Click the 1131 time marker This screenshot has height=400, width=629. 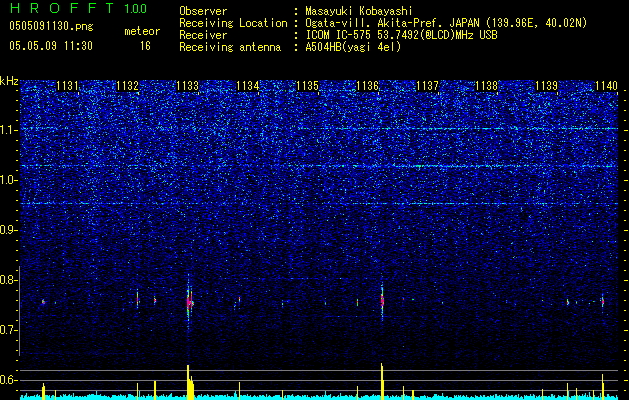67,86
